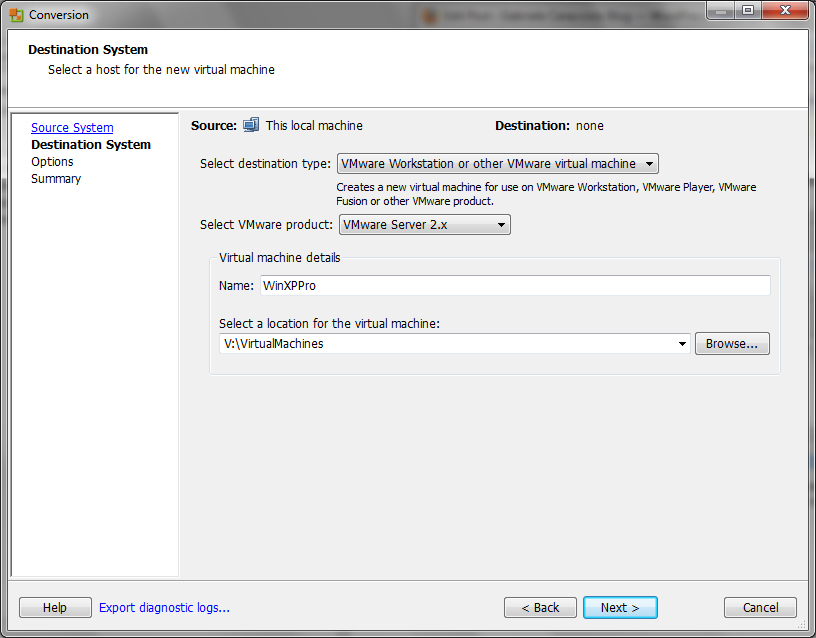Open the Source System wizard step
816x638 pixels.
point(72,127)
